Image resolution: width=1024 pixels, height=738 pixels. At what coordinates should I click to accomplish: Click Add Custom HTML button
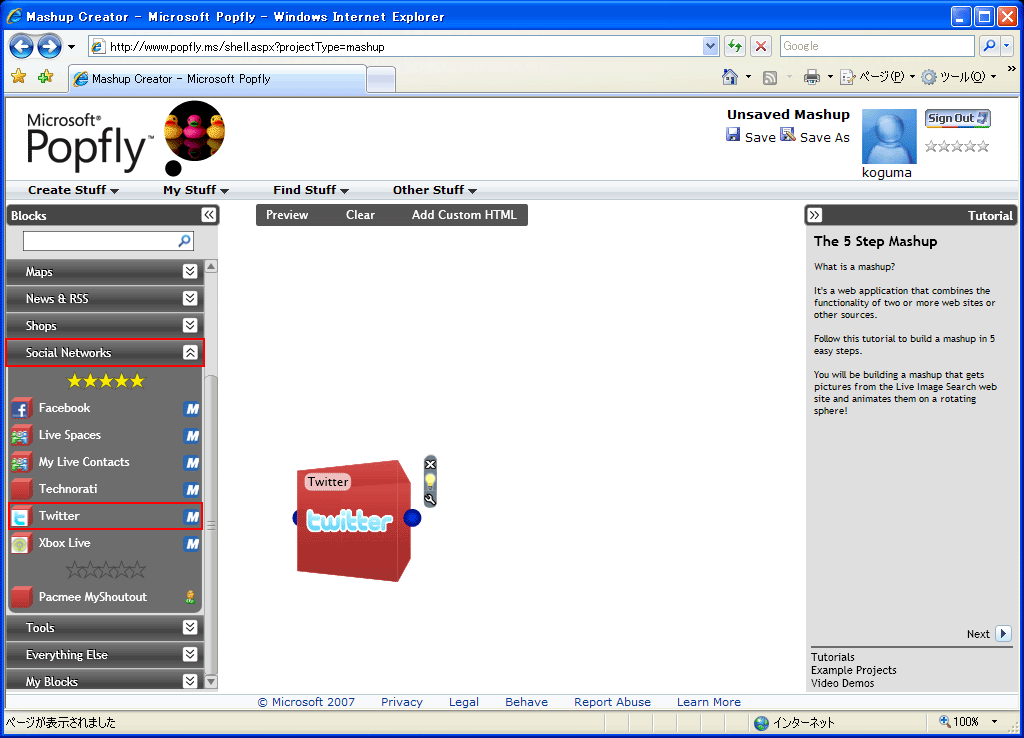click(x=464, y=215)
